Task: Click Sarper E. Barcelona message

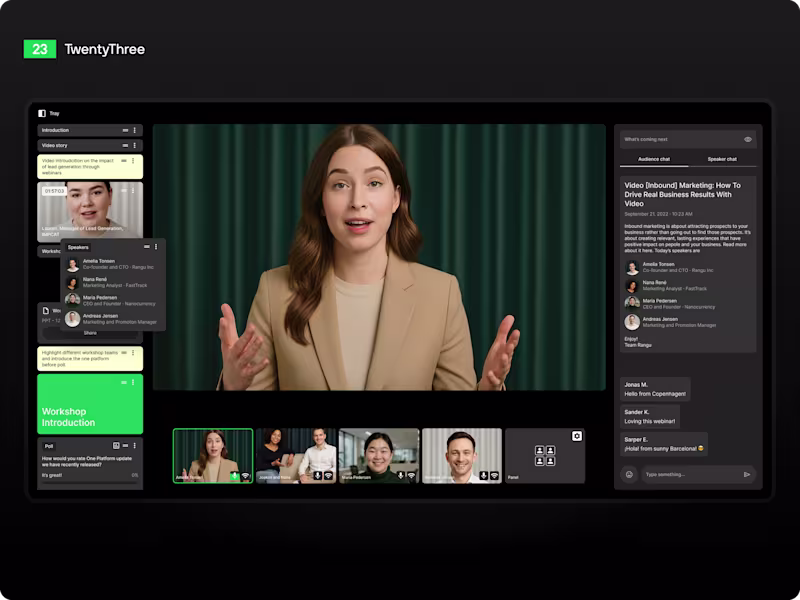Action: click(x=664, y=444)
